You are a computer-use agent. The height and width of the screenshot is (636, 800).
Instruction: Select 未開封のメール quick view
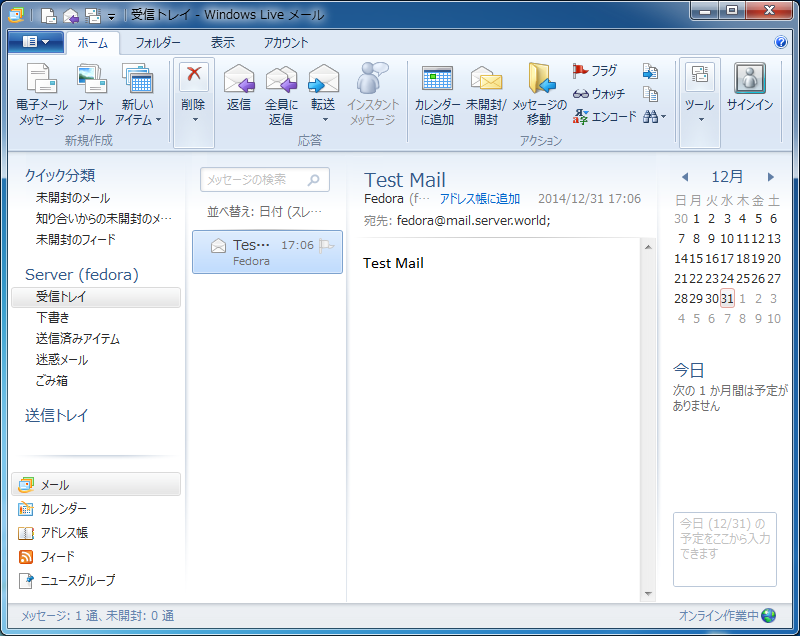coord(73,198)
